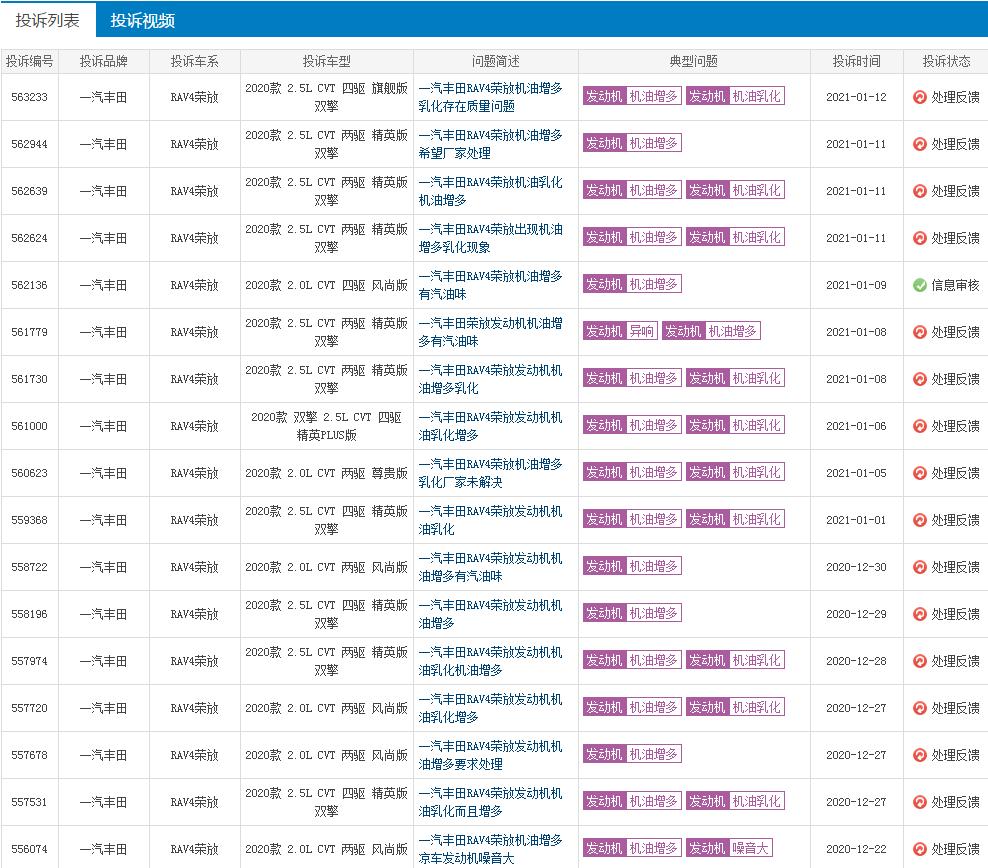Click the green check icon for complaint 562136
Image resolution: width=988 pixels, height=868 pixels.
(919, 285)
